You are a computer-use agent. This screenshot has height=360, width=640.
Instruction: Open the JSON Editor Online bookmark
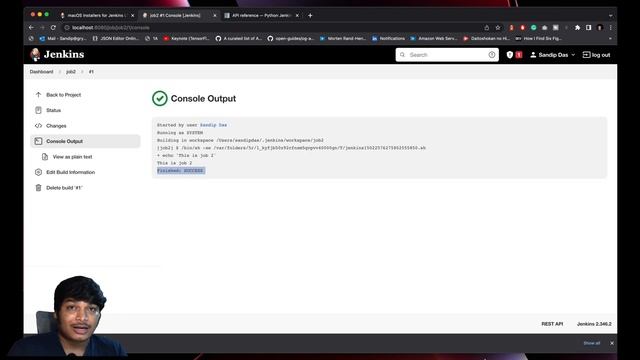[116, 38]
